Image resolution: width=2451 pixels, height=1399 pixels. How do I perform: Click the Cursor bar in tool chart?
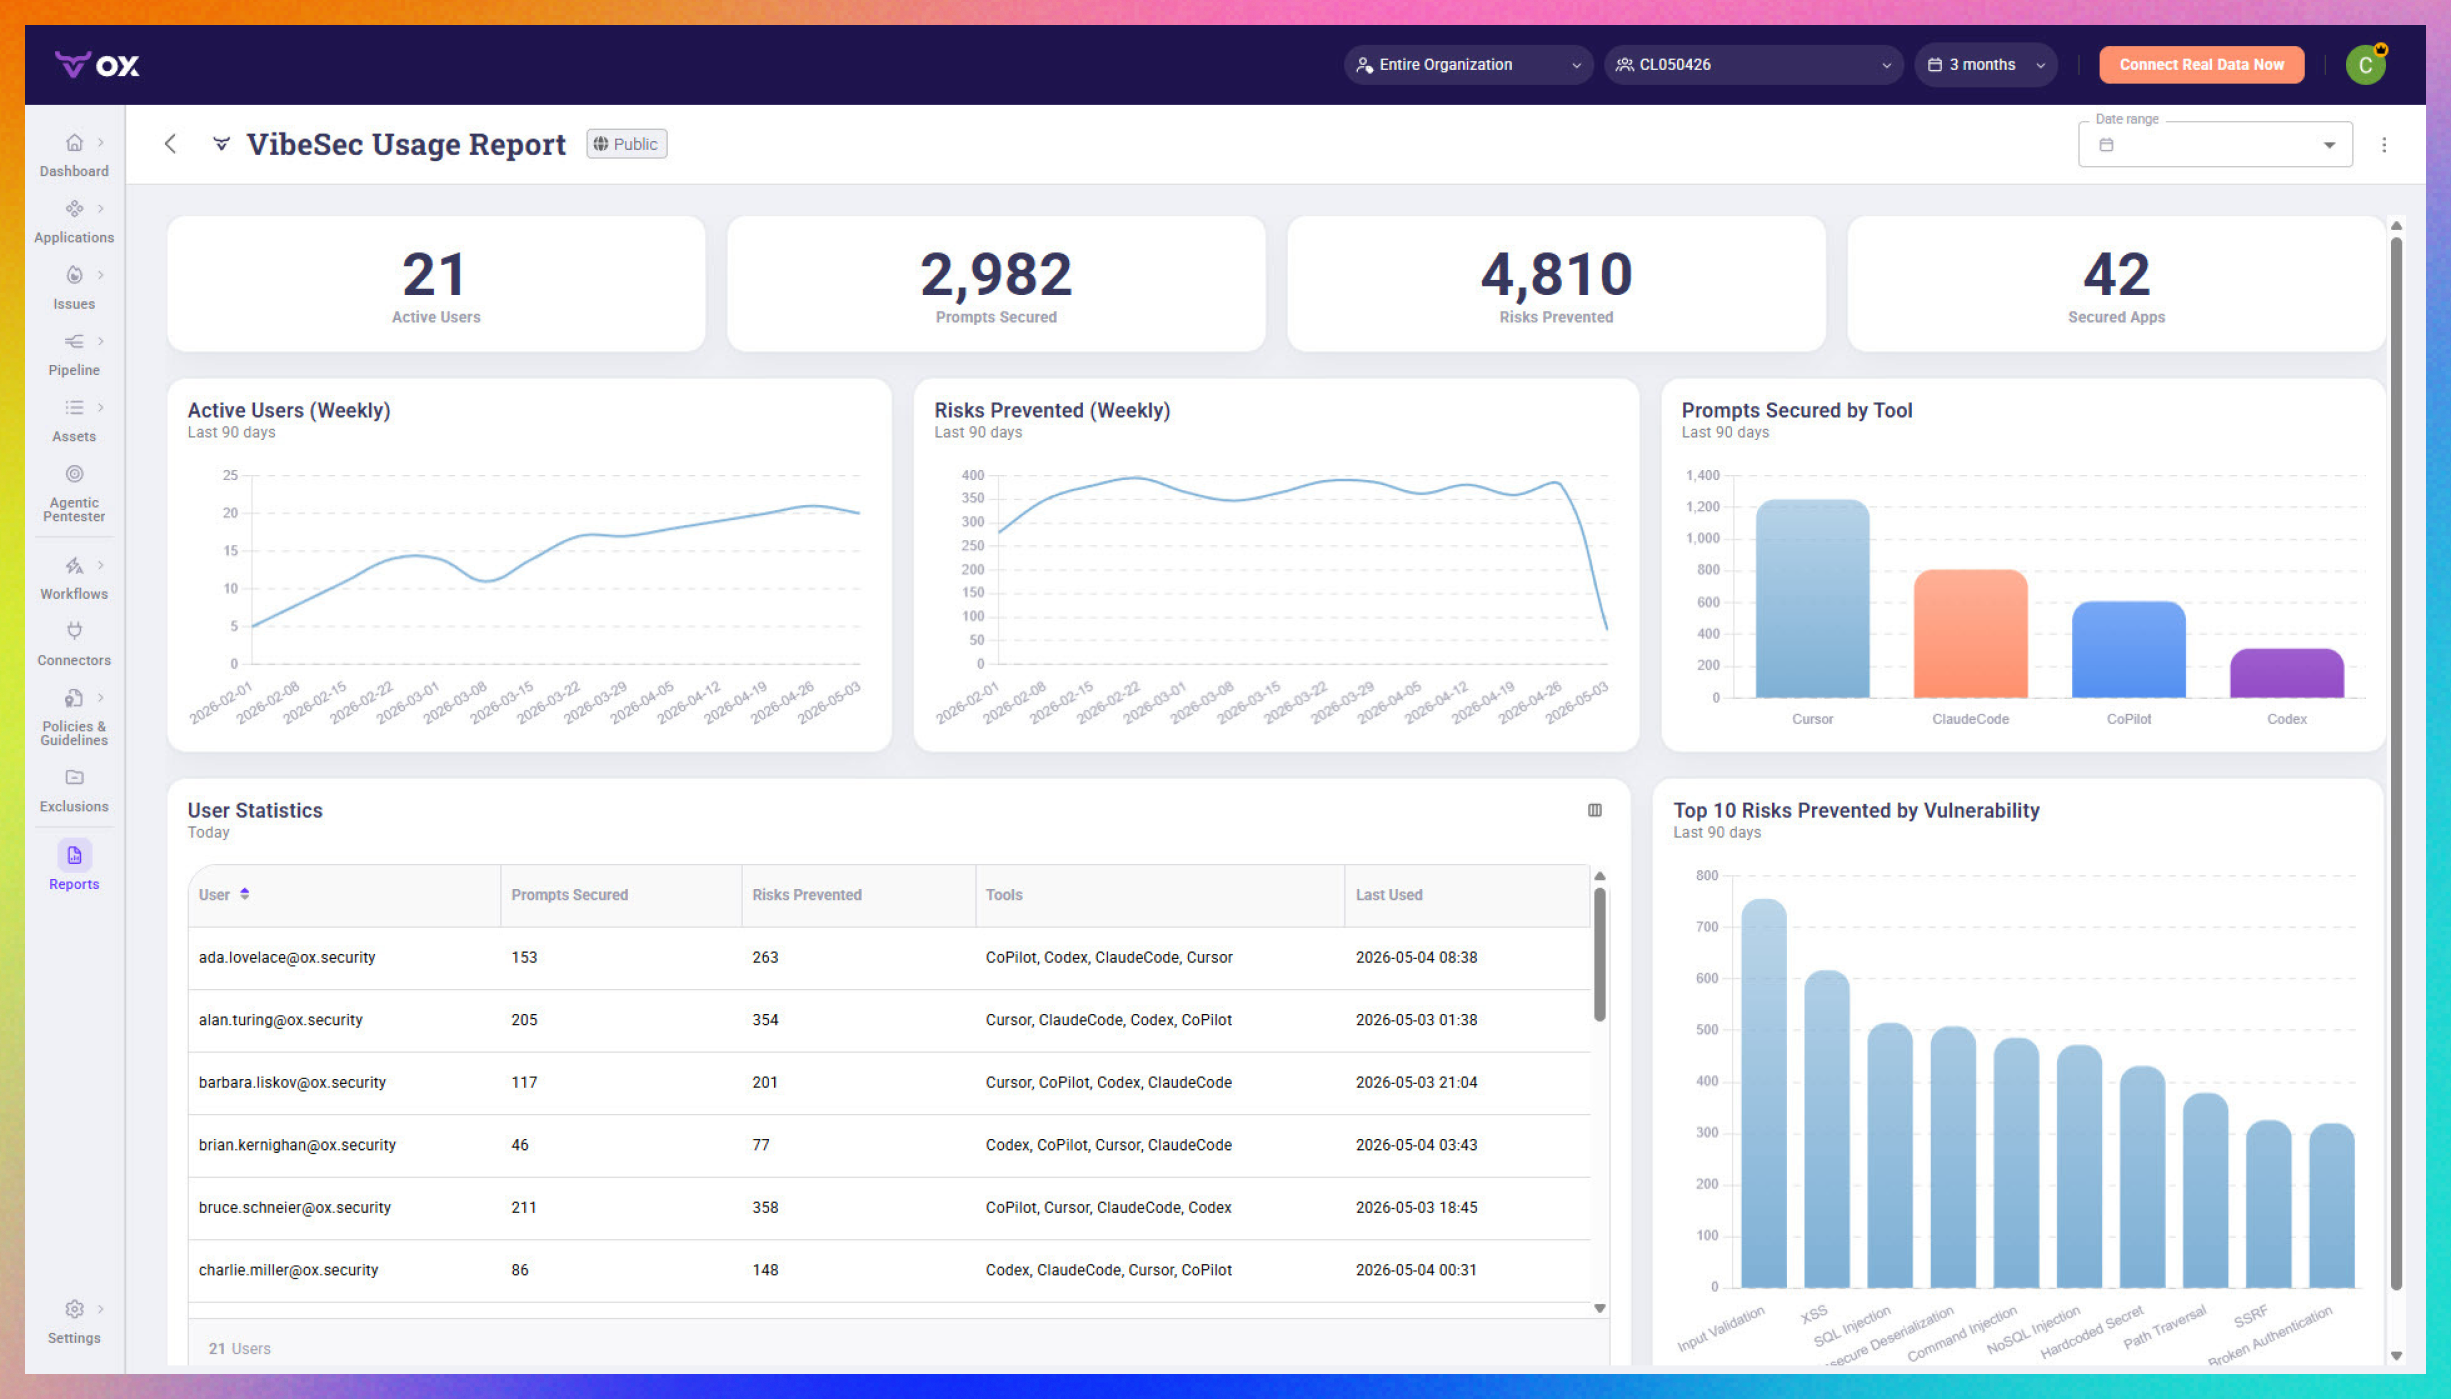pos(1812,598)
